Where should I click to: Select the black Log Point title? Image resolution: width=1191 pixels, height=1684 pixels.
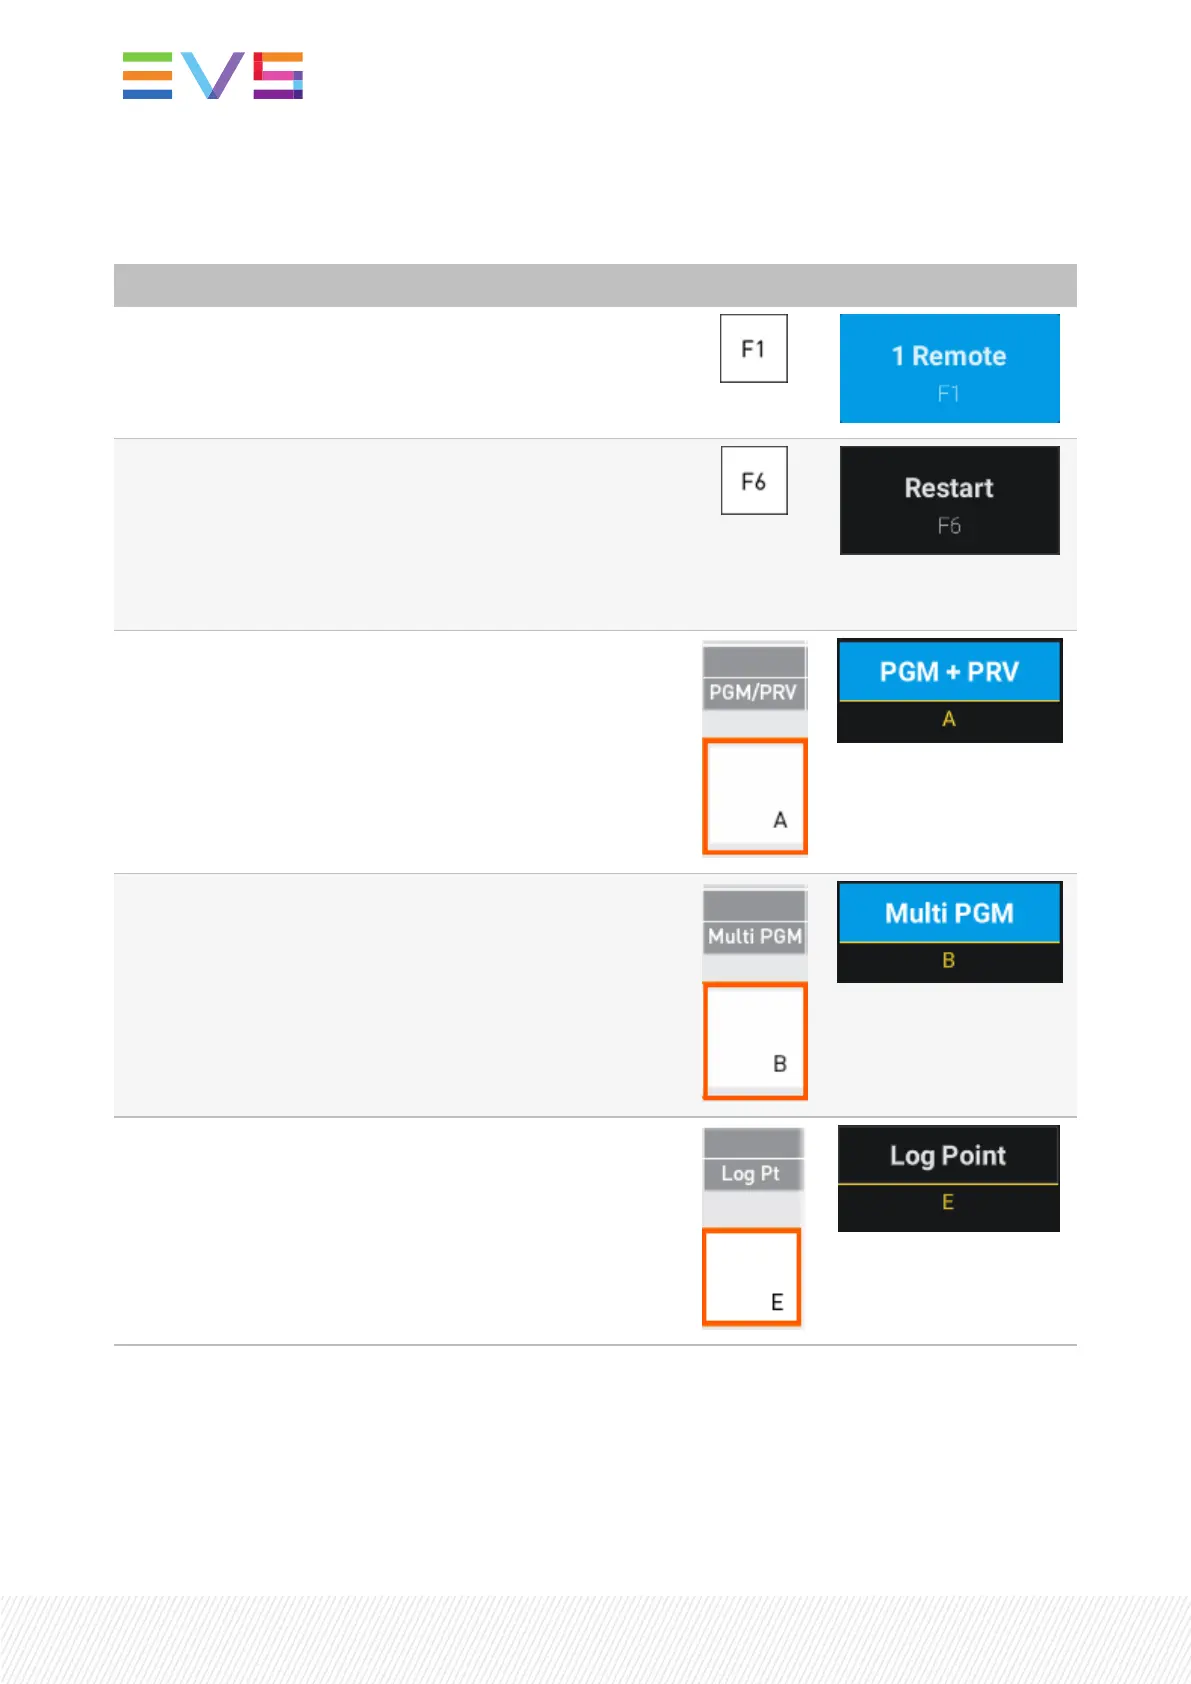pos(948,1156)
